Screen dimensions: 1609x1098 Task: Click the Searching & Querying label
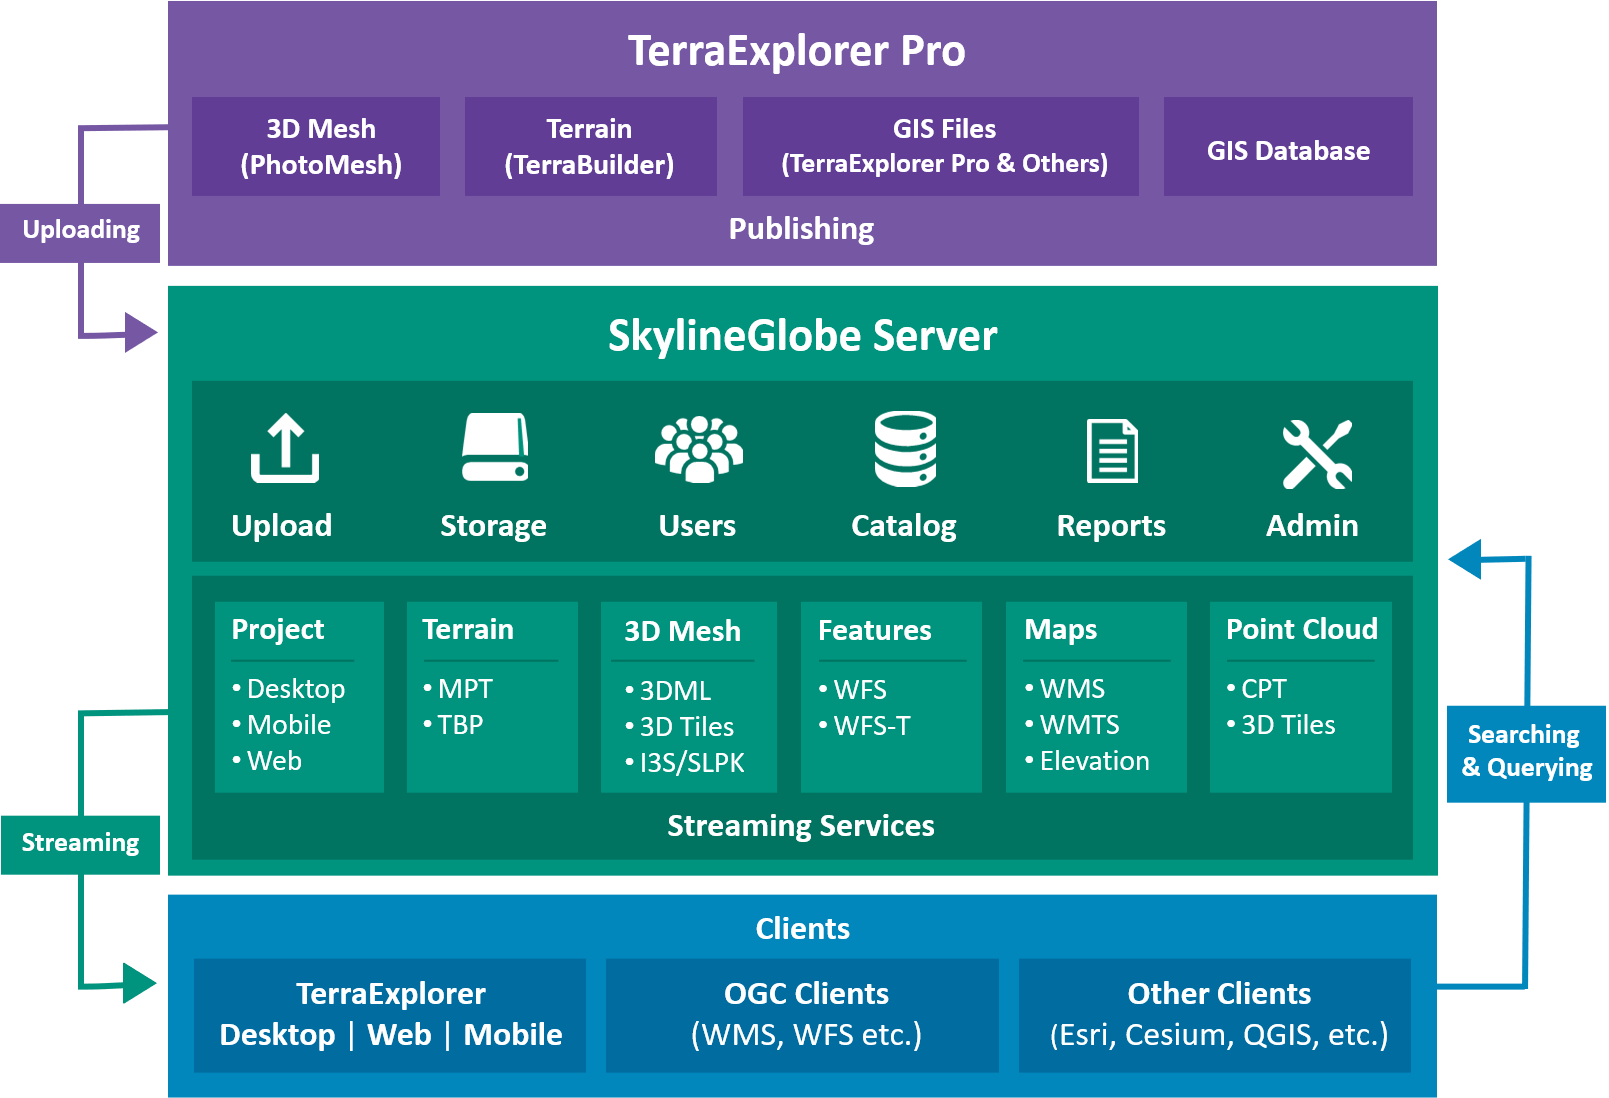1526,754
